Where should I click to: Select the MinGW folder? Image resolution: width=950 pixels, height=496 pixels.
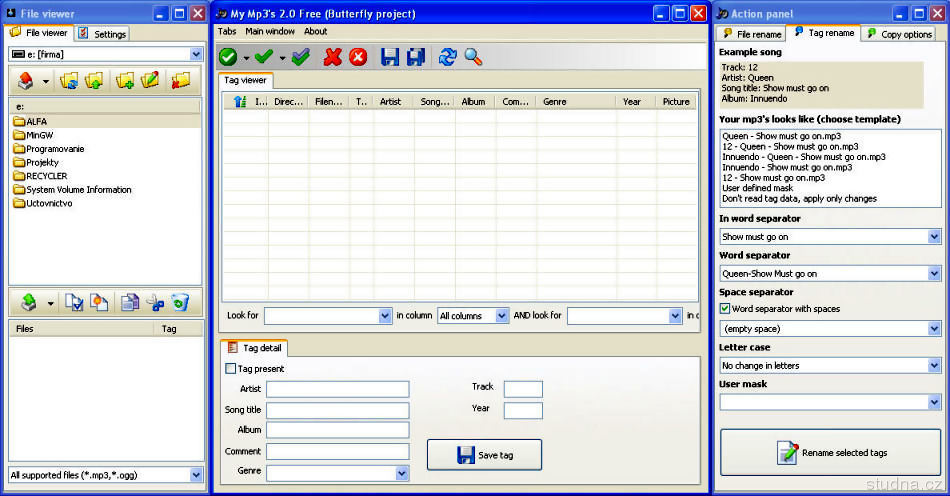click(33, 135)
